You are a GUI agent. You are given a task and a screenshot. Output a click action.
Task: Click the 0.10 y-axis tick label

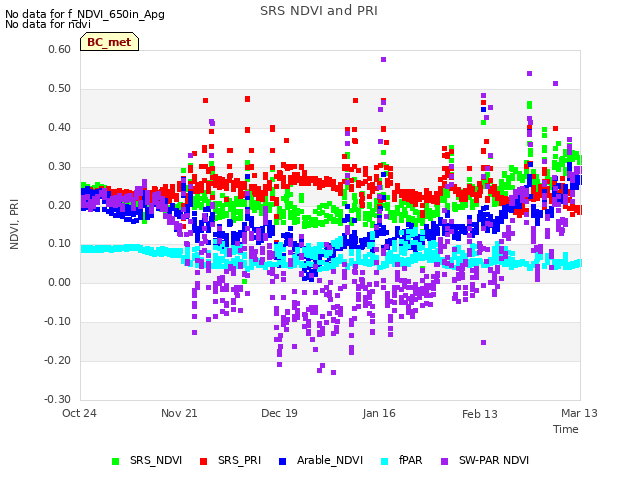(x=60, y=244)
